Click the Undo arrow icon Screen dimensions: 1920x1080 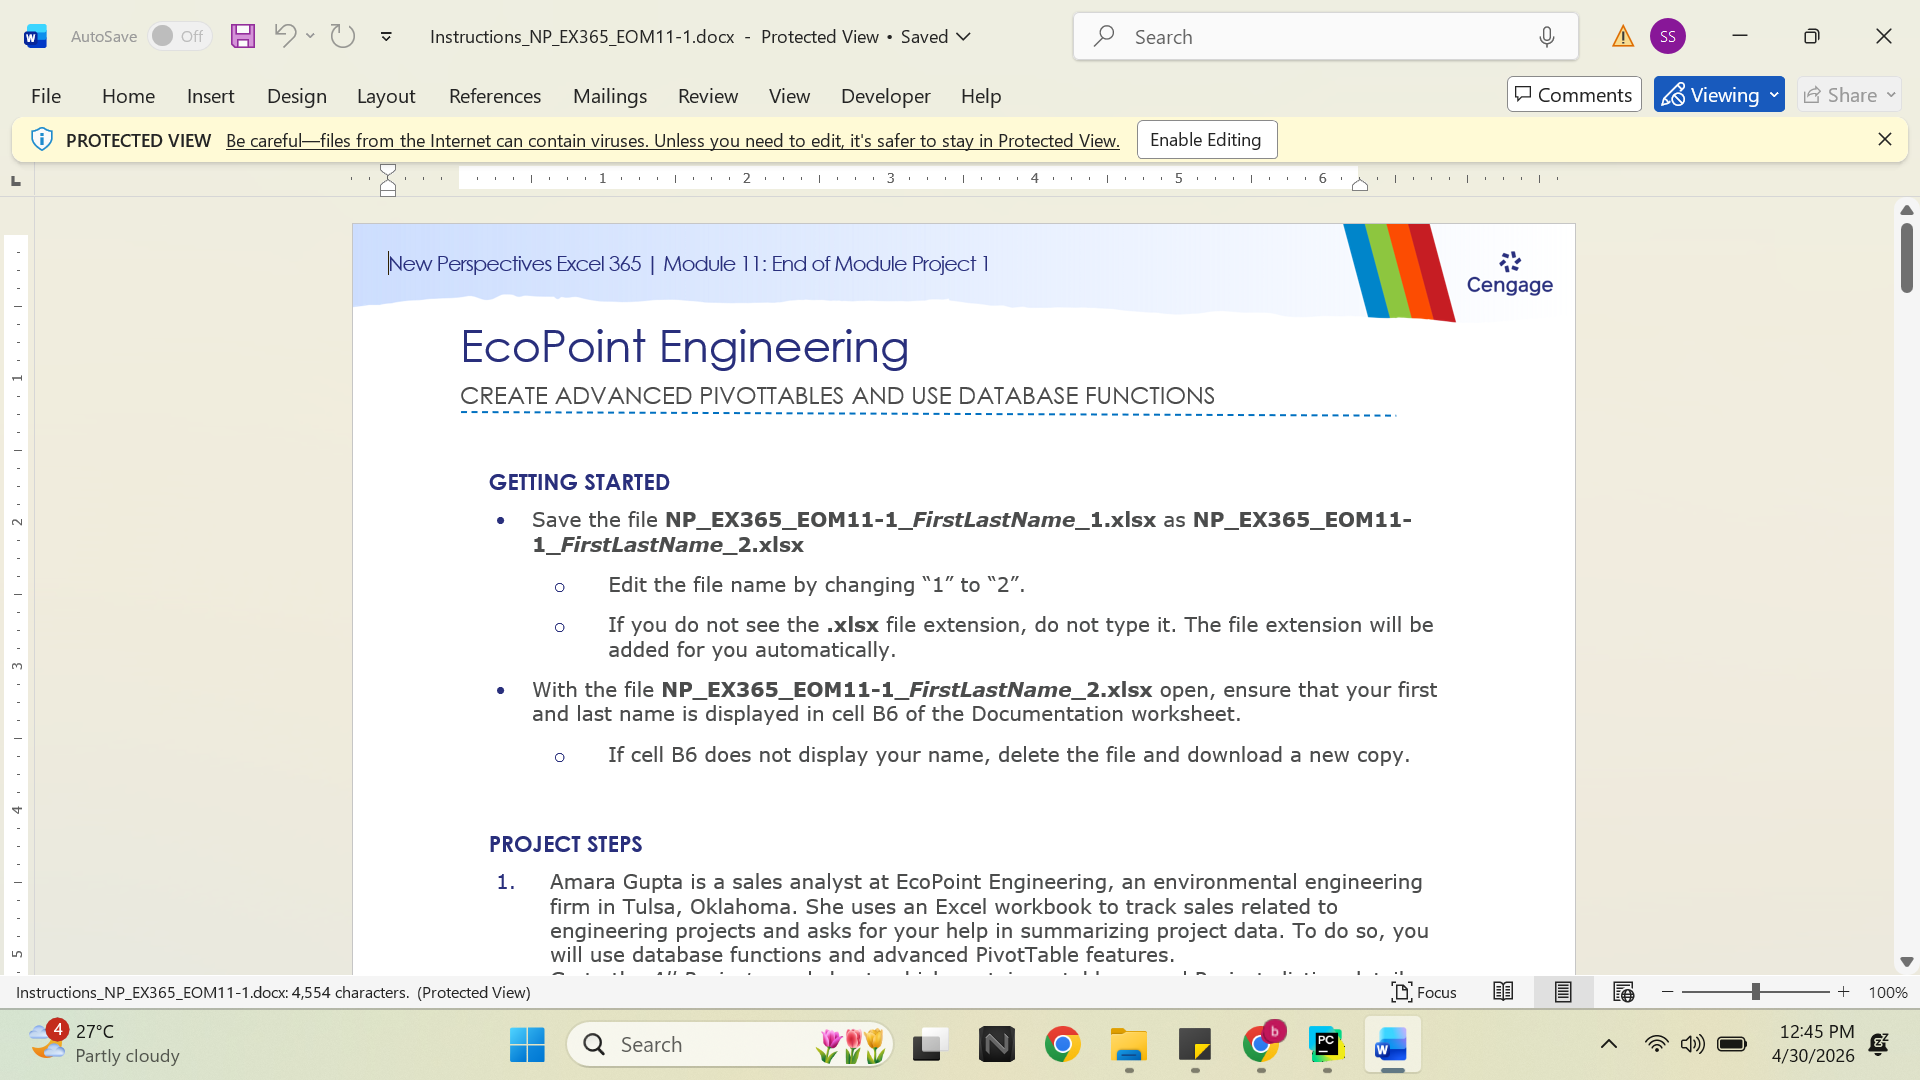click(x=284, y=36)
